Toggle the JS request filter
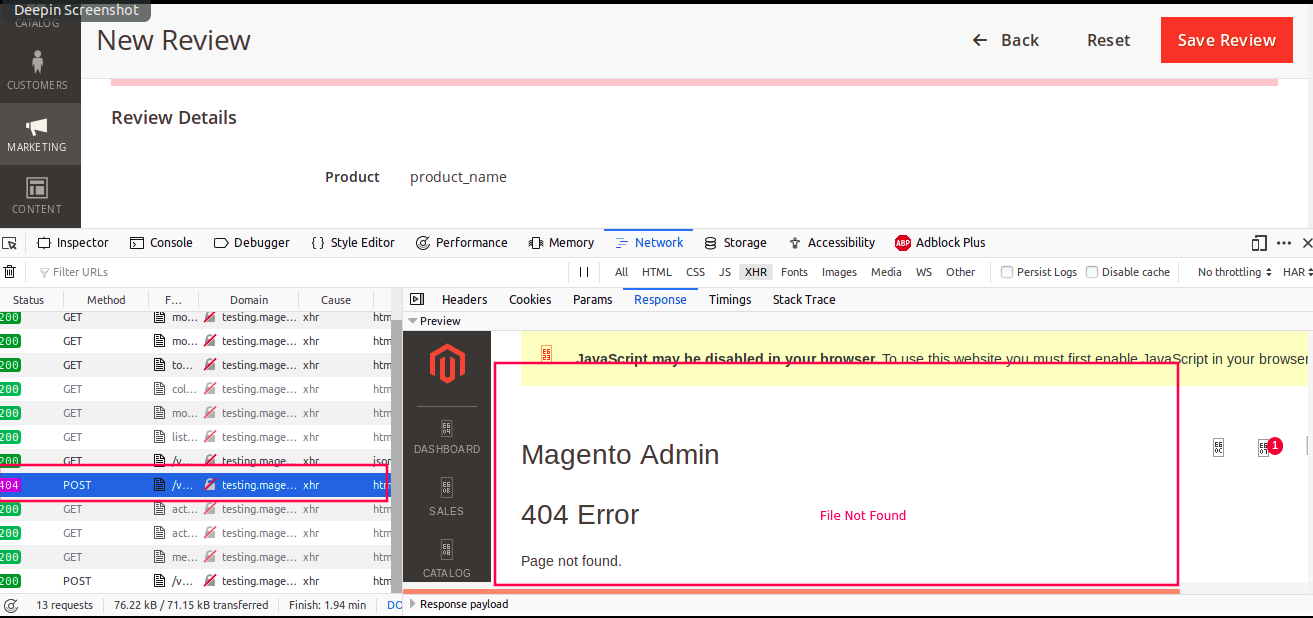This screenshot has height=618, width=1313. (725, 272)
